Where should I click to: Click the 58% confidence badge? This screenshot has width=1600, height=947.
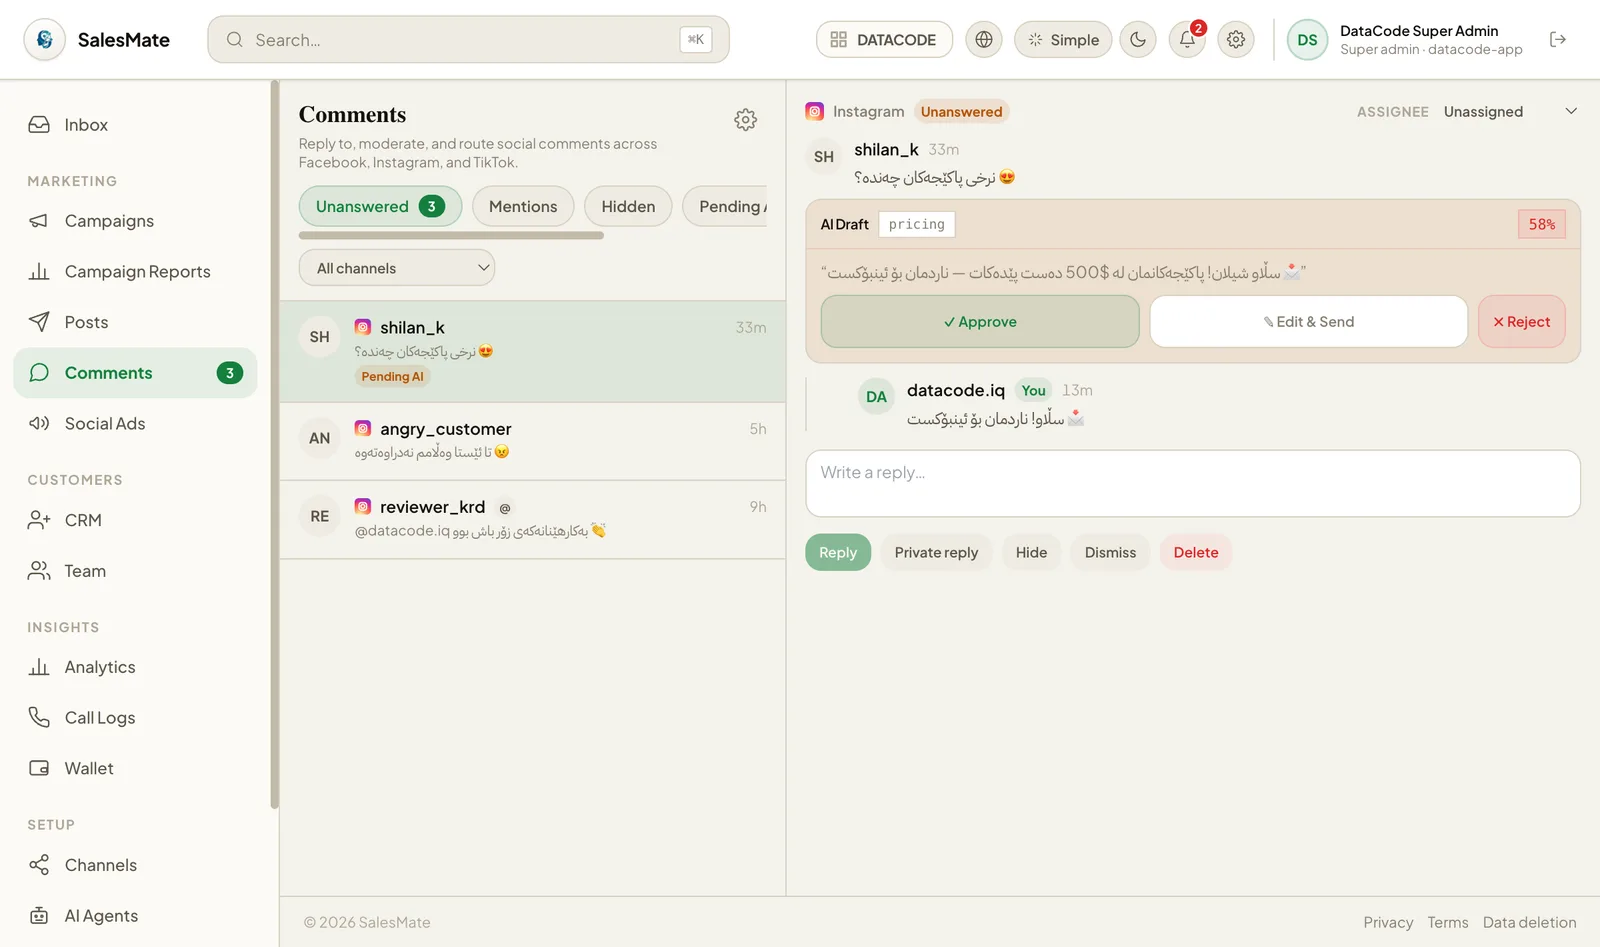1542,225
